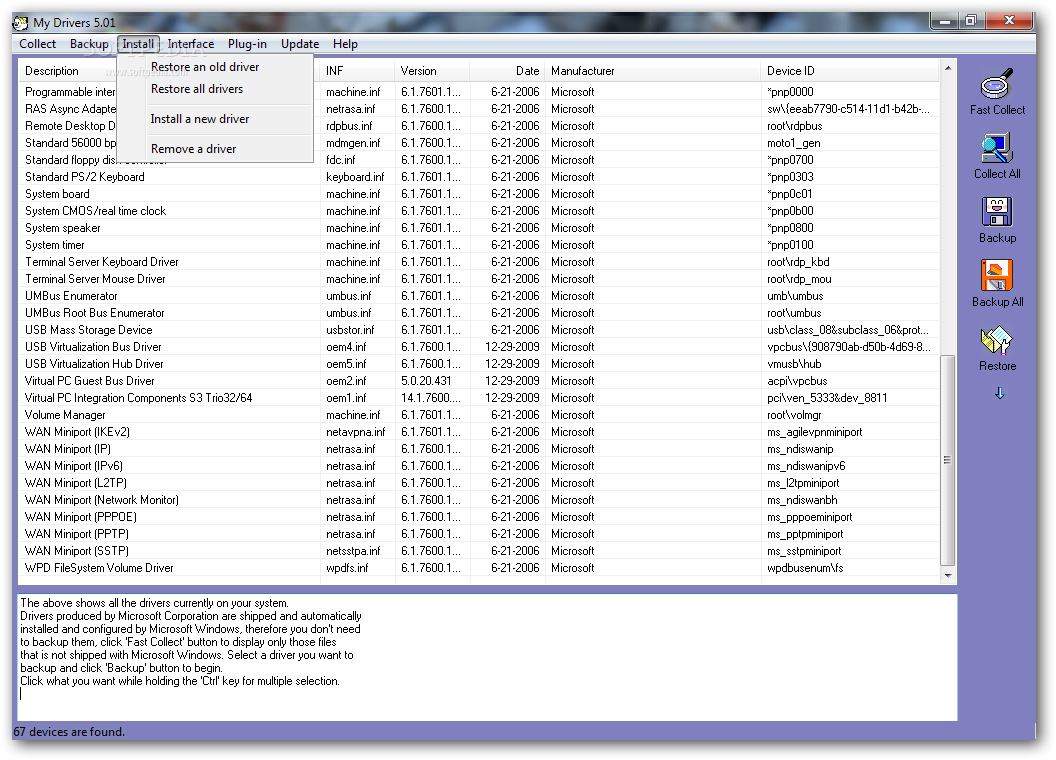Click the Collect All computer icon

997,147
